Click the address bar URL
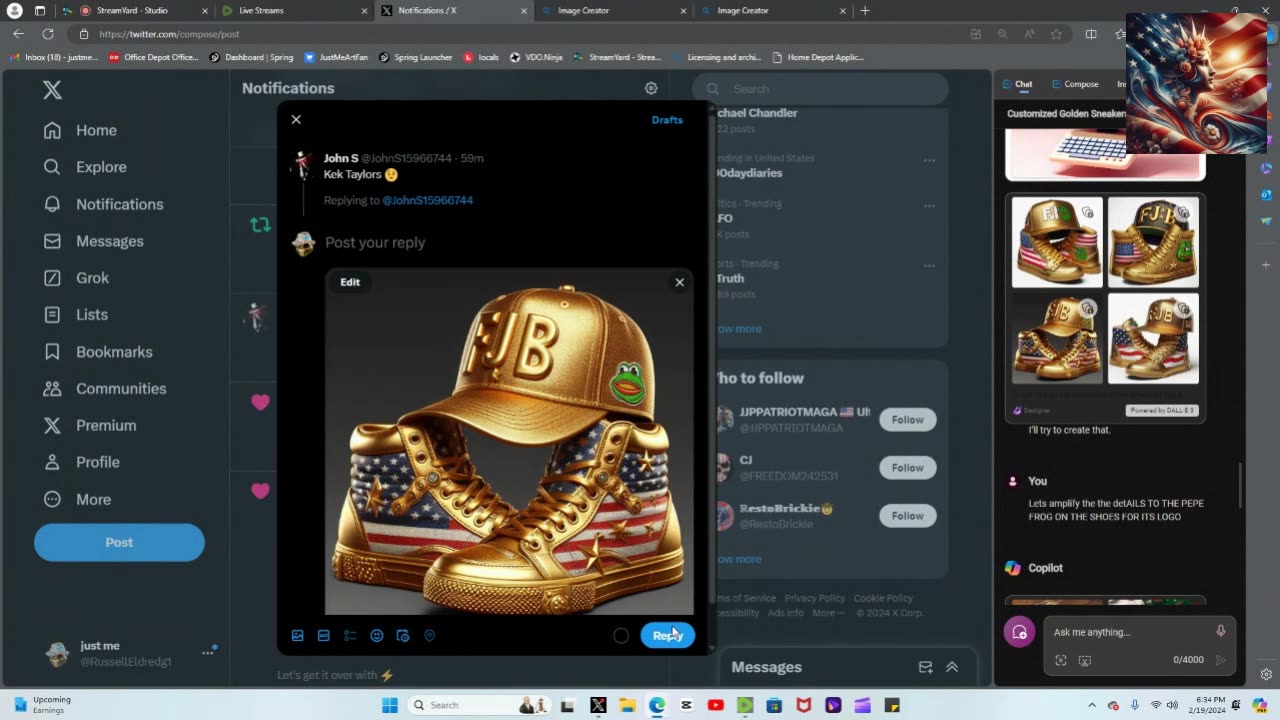This screenshot has height=720, width=1280. click(x=169, y=34)
